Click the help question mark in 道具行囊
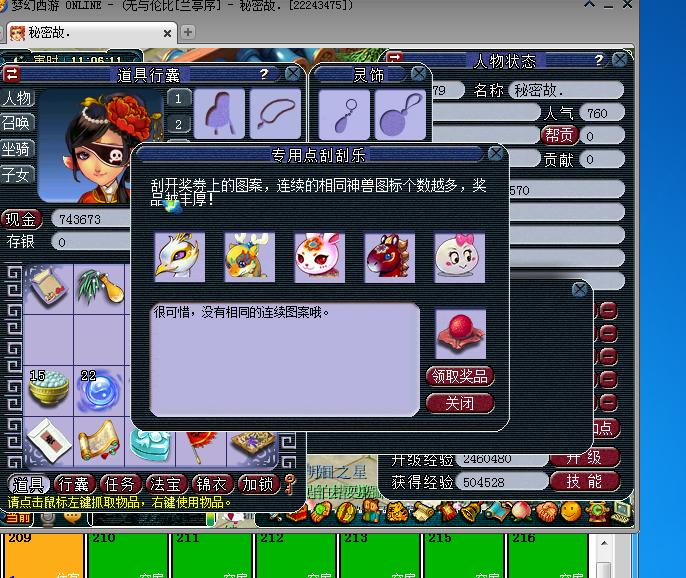Screen dimensions: 686x578 point(264,74)
